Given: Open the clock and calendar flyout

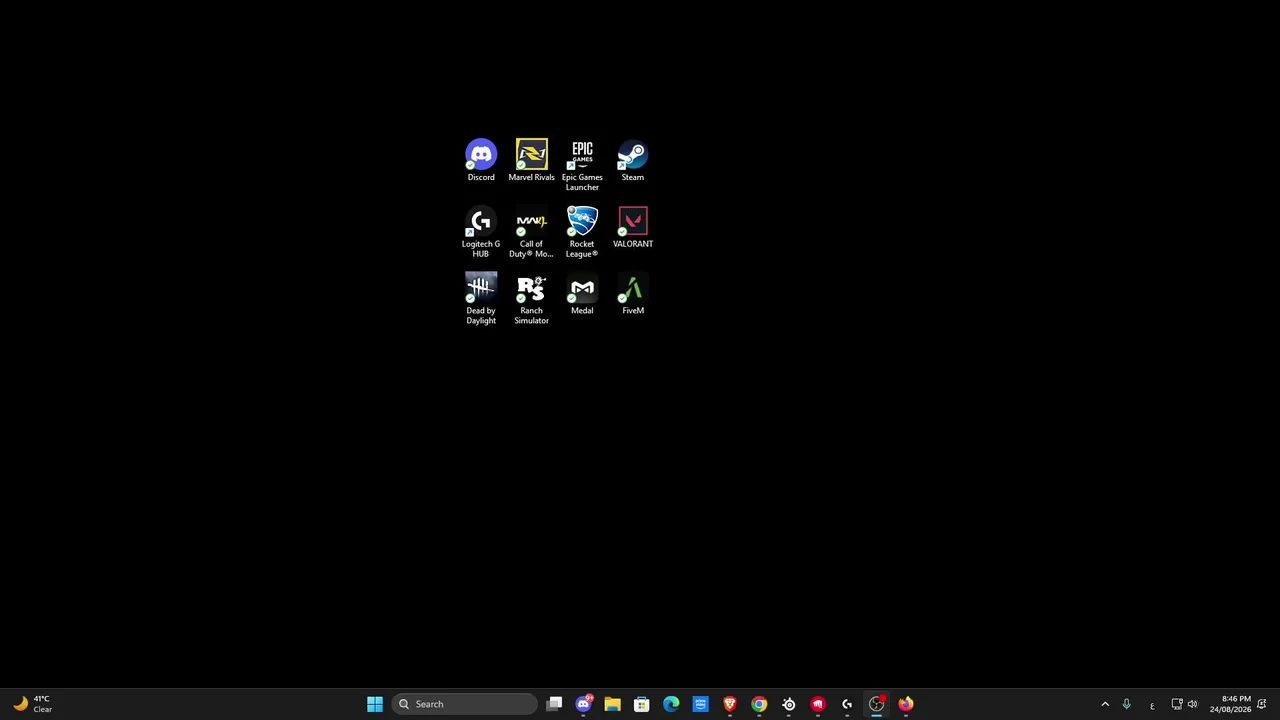Looking at the screenshot, I should point(1230,704).
